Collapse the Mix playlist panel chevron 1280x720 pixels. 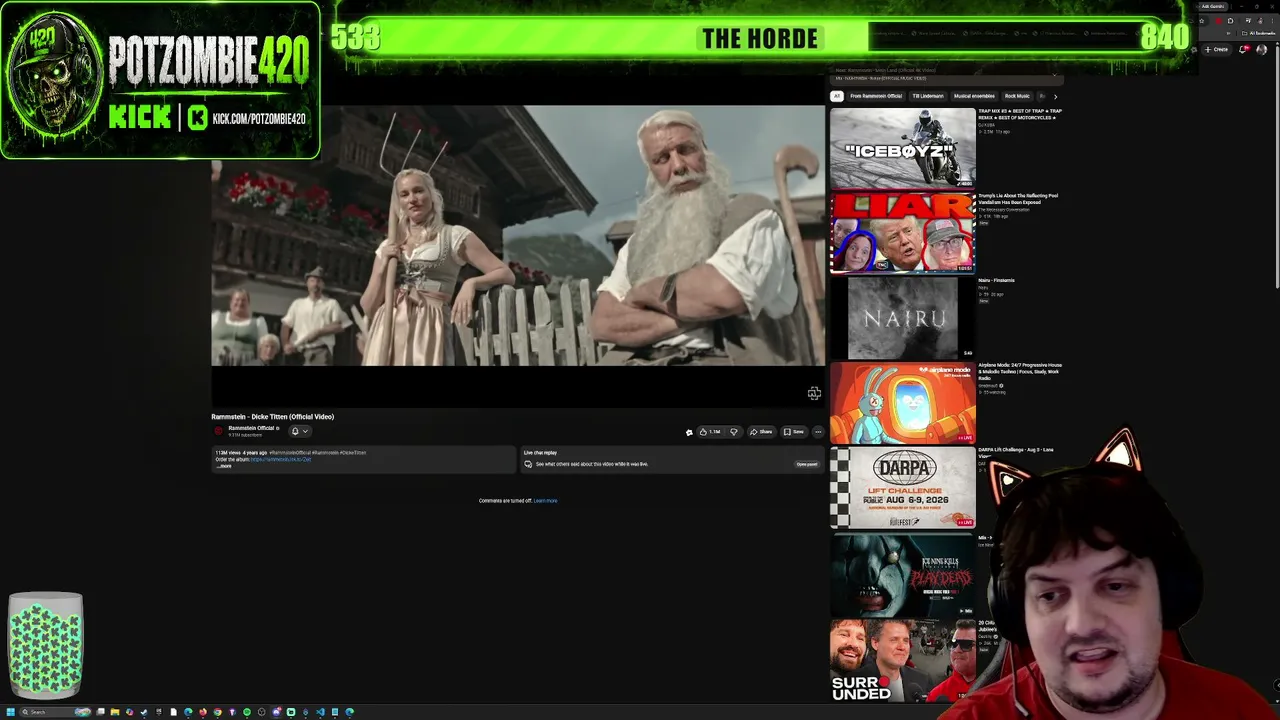(x=1054, y=74)
